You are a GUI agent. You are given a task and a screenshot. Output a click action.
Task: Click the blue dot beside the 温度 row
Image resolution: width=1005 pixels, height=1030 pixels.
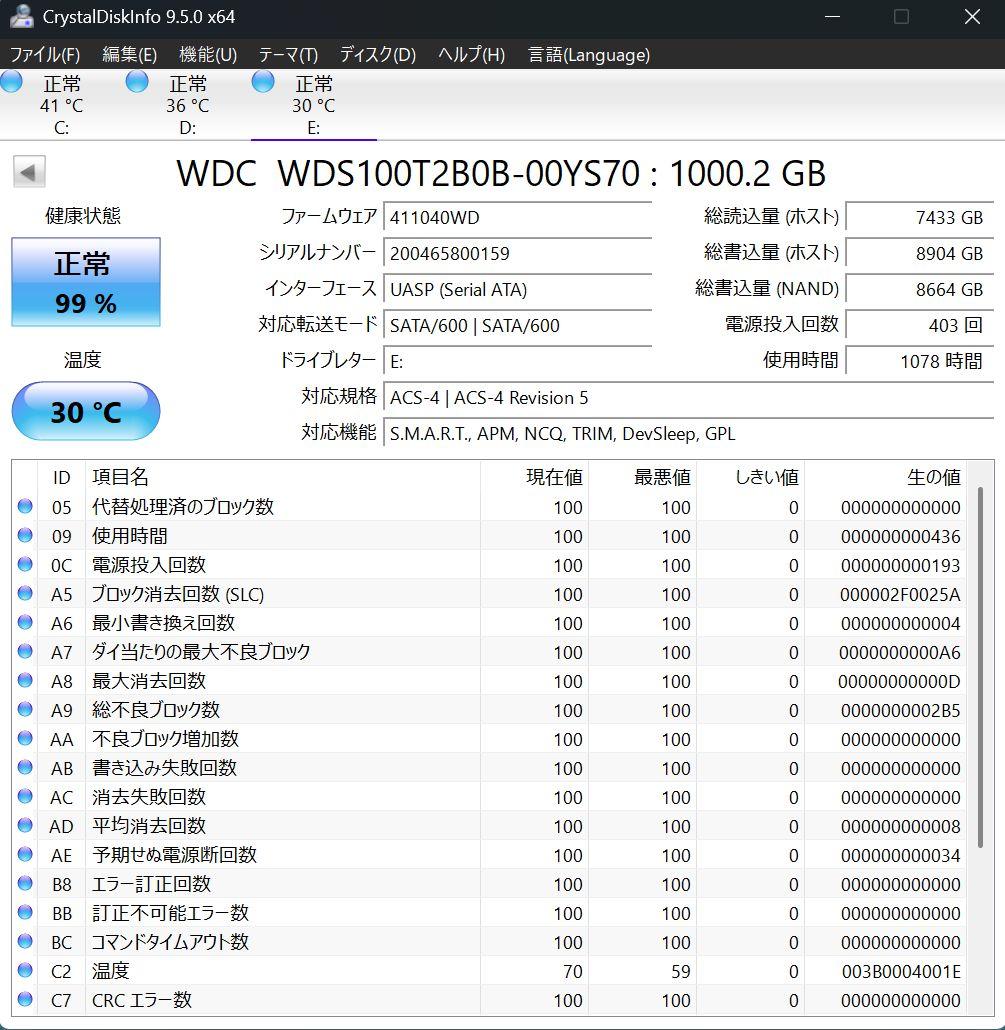coord(25,971)
